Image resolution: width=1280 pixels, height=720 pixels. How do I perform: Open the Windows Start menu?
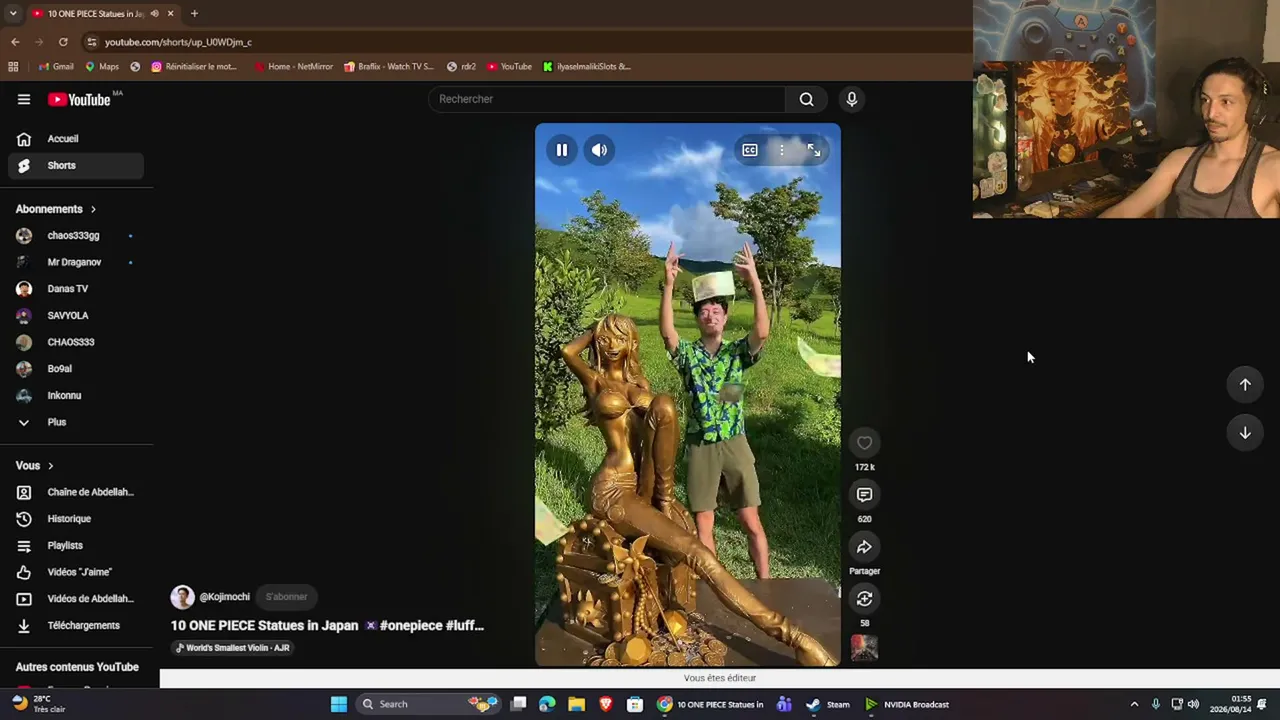point(339,704)
